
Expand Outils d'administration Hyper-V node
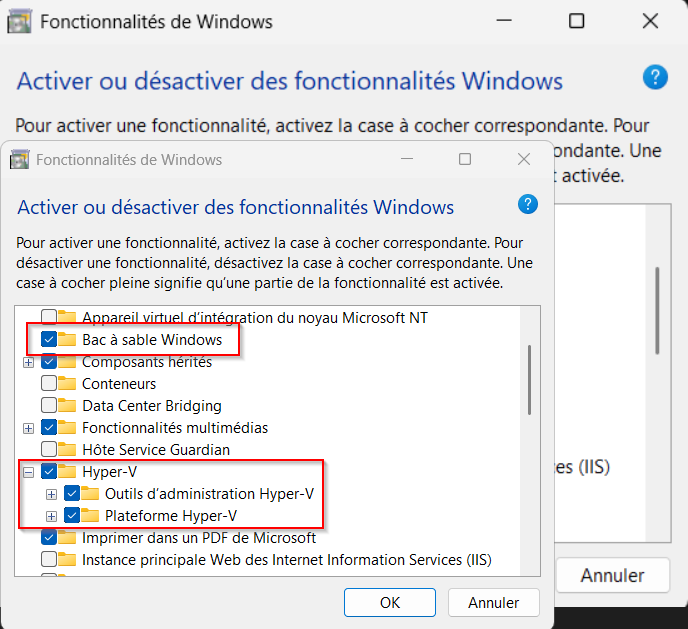pos(51,494)
